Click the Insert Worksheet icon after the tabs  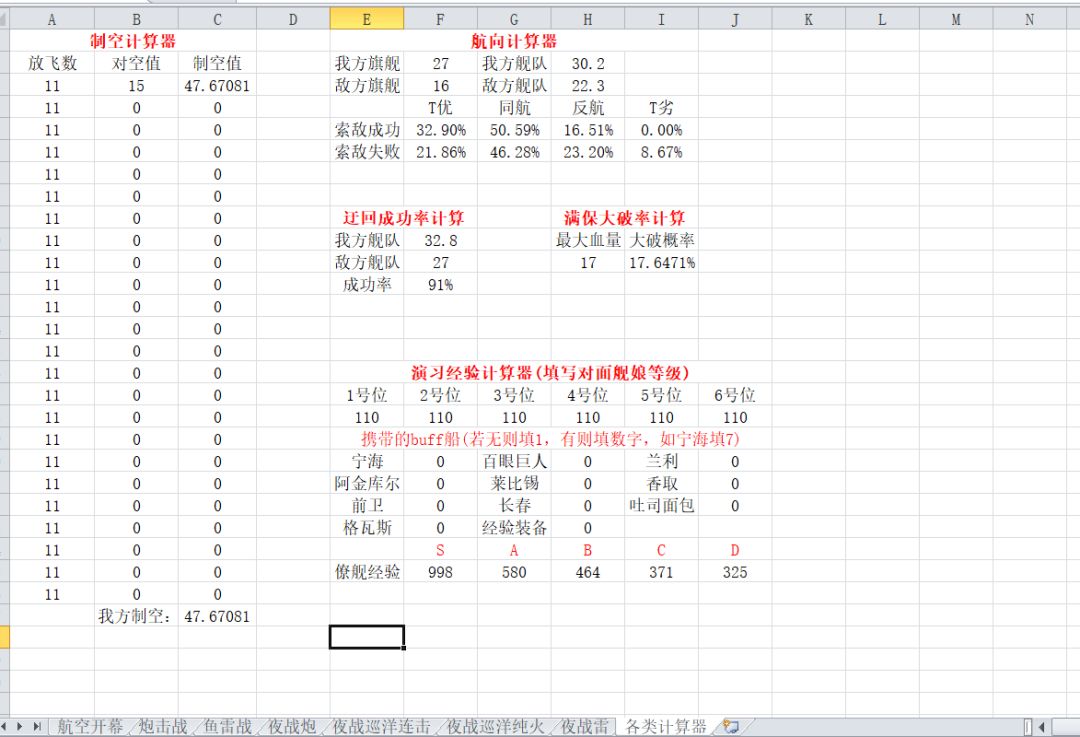[731, 726]
